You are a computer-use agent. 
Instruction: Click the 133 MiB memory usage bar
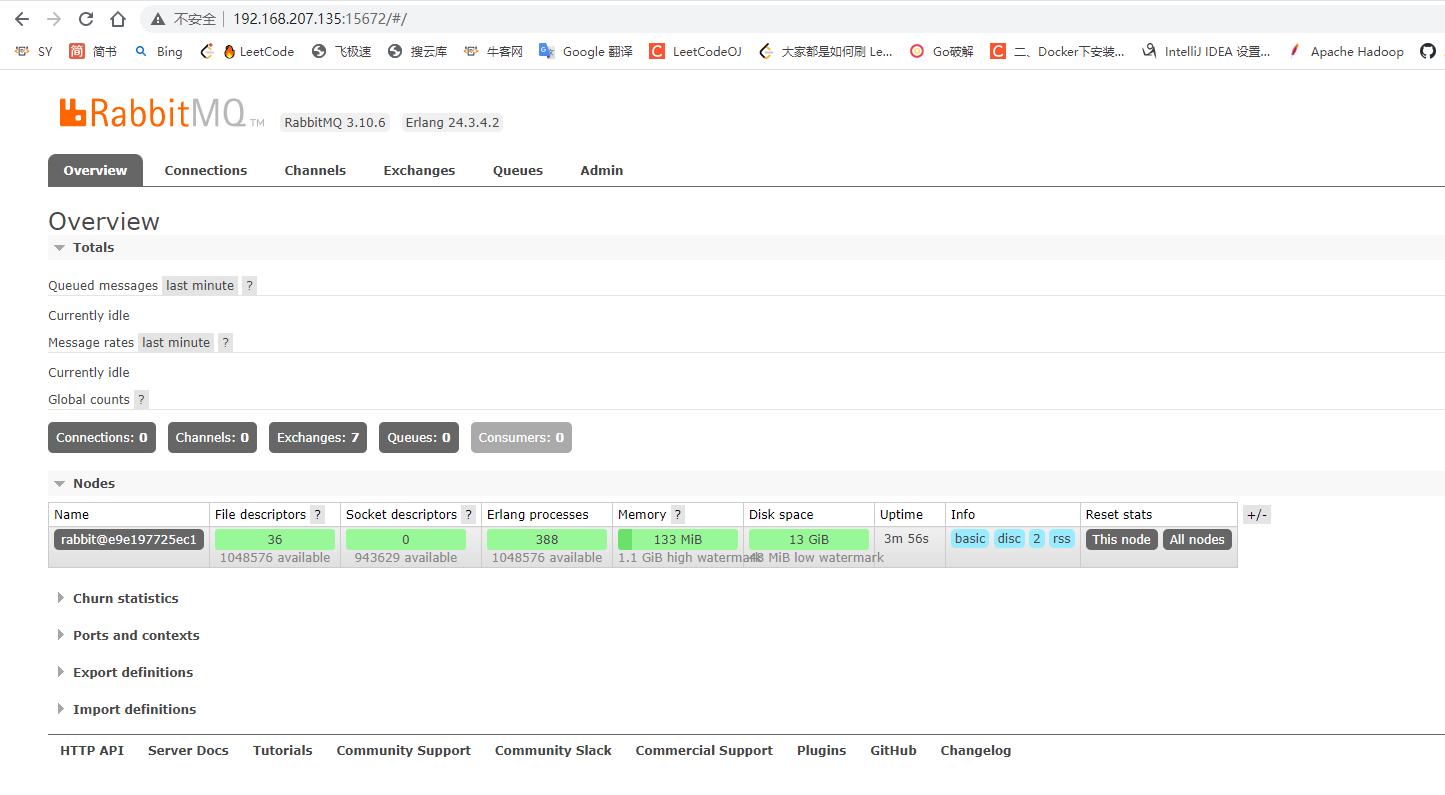point(678,539)
